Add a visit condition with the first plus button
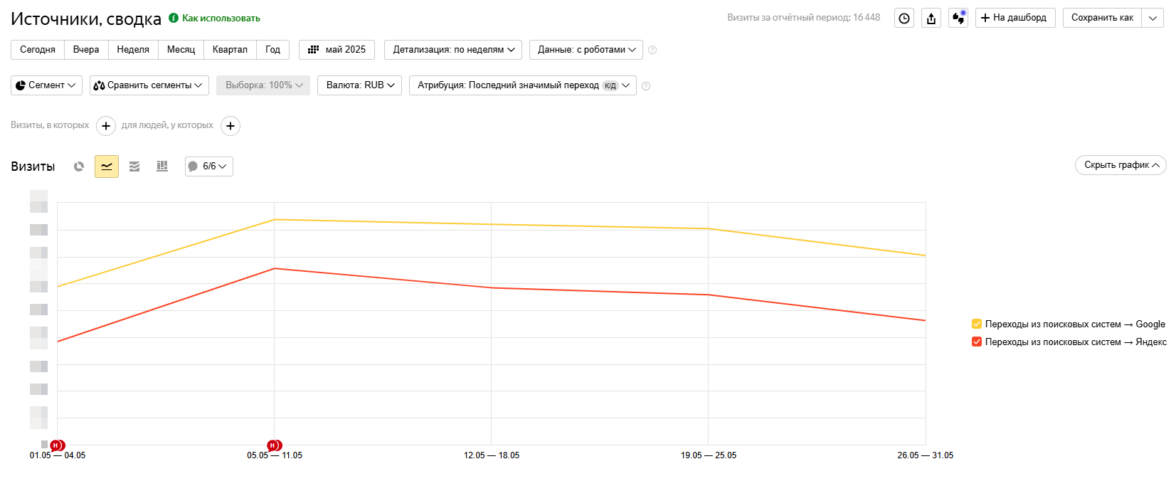 click(106, 126)
